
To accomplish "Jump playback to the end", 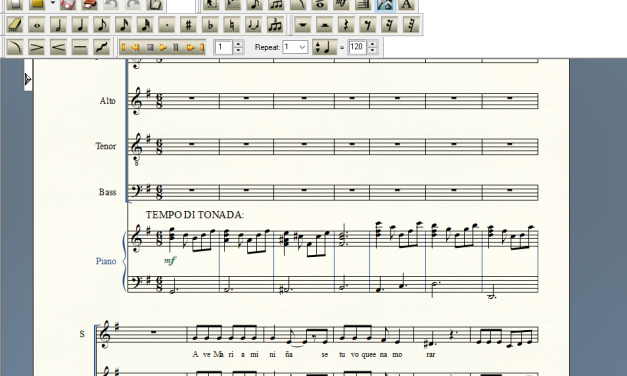I will click(x=202, y=47).
